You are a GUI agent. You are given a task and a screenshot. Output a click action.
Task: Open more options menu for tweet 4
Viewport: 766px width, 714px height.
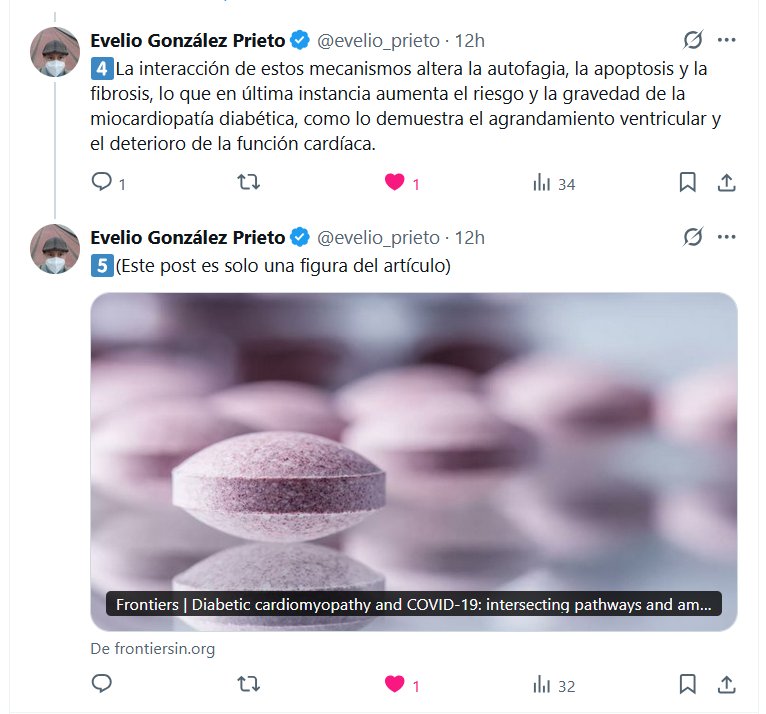point(726,40)
